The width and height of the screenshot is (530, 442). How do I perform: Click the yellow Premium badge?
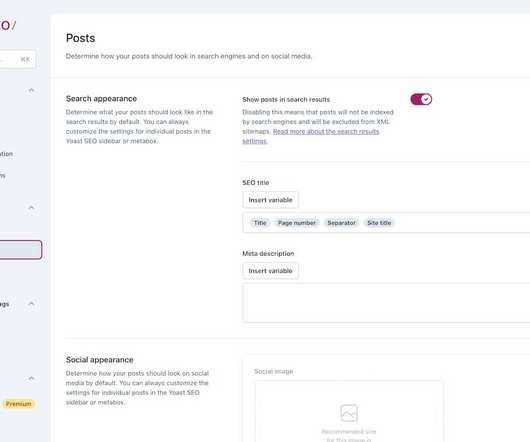point(19,404)
